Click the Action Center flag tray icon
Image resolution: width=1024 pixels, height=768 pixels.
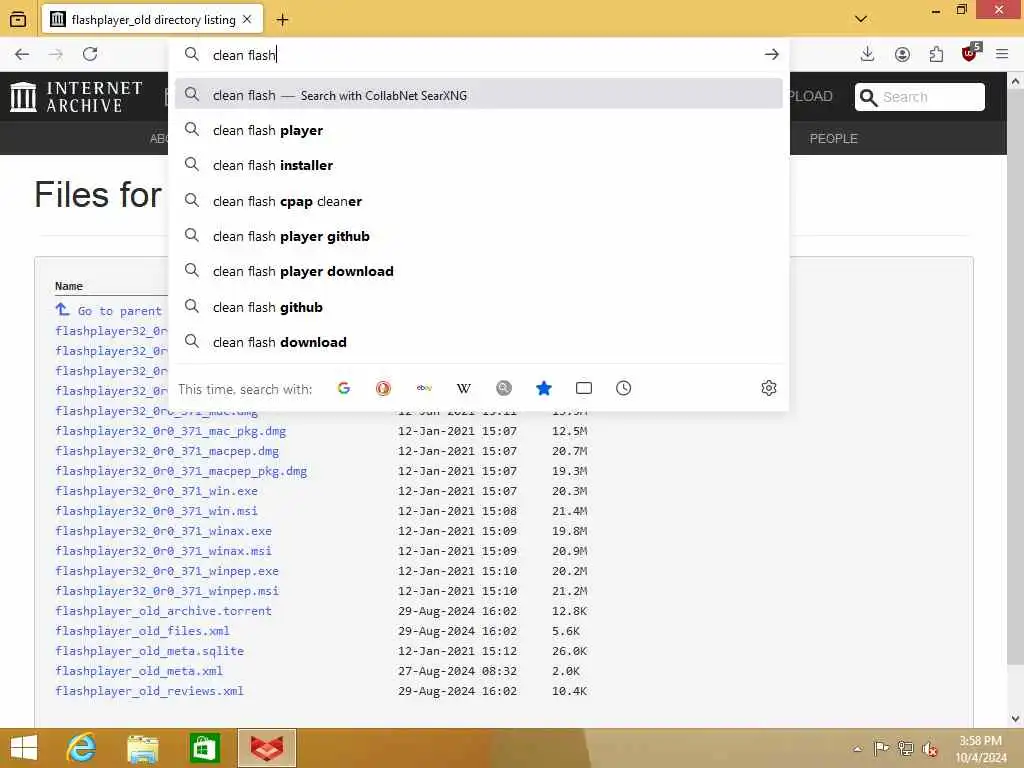point(881,749)
